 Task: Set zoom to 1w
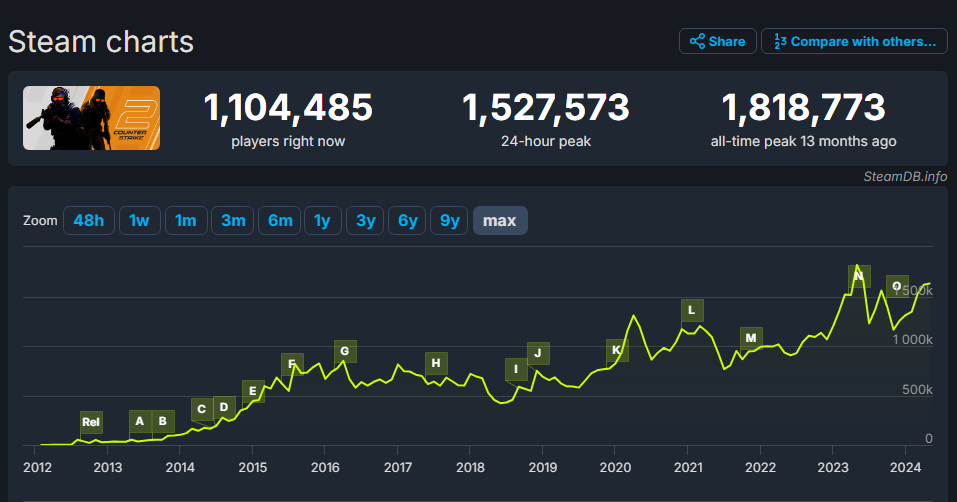click(139, 220)
